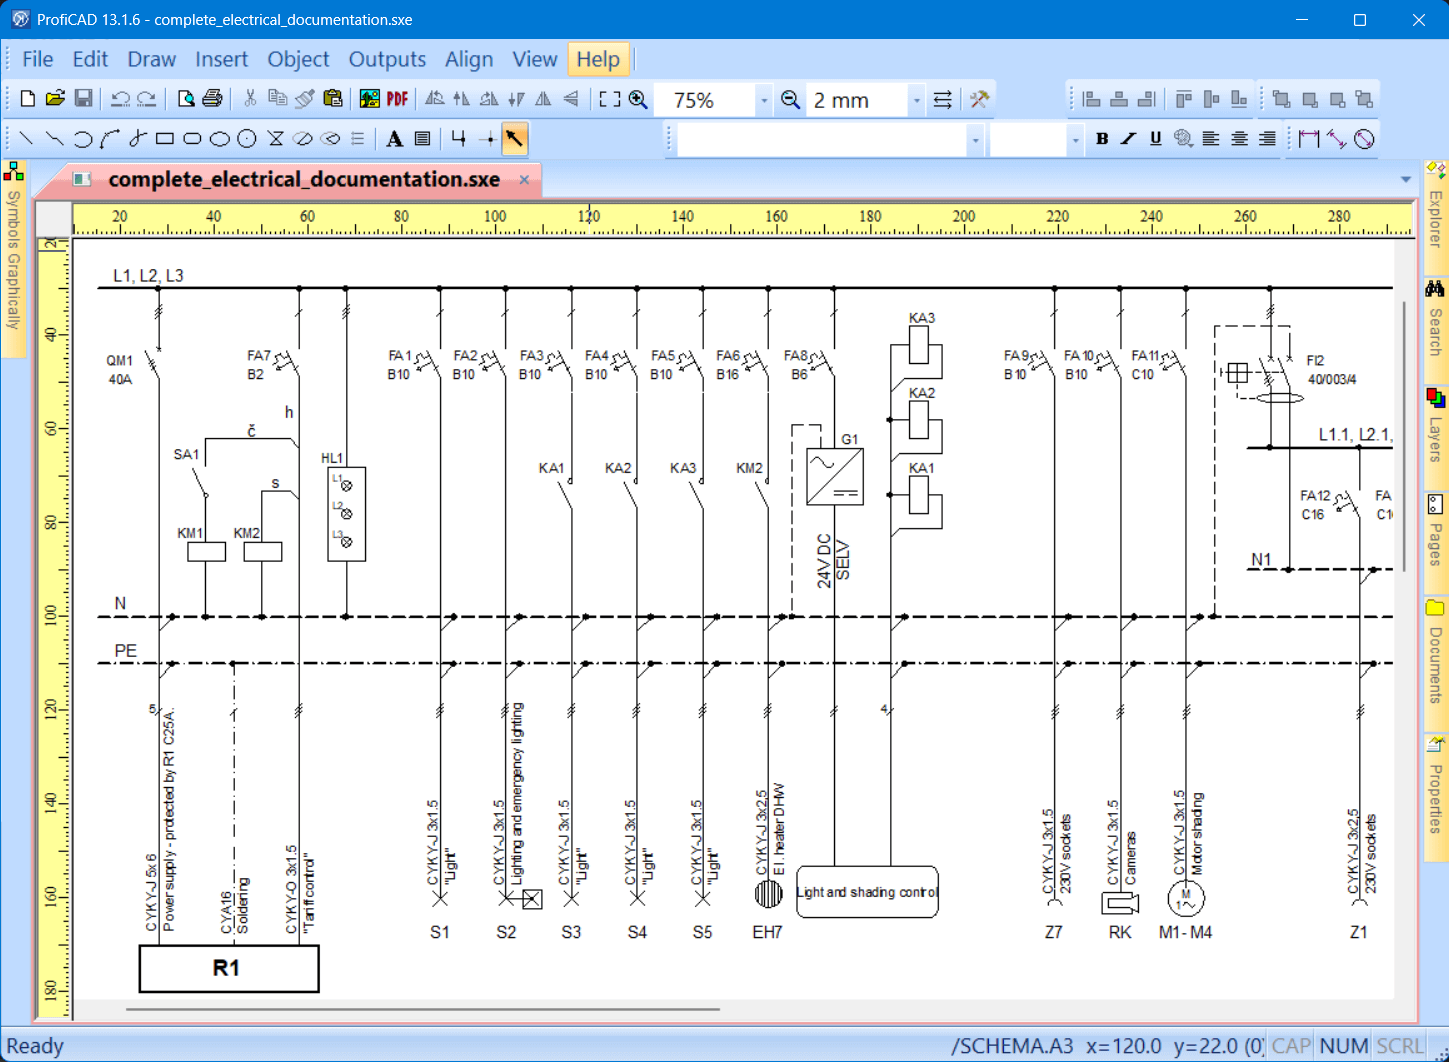Open the 2 mm grid size dropdown
The image size is (1449, 1062).
coord(916,100)
